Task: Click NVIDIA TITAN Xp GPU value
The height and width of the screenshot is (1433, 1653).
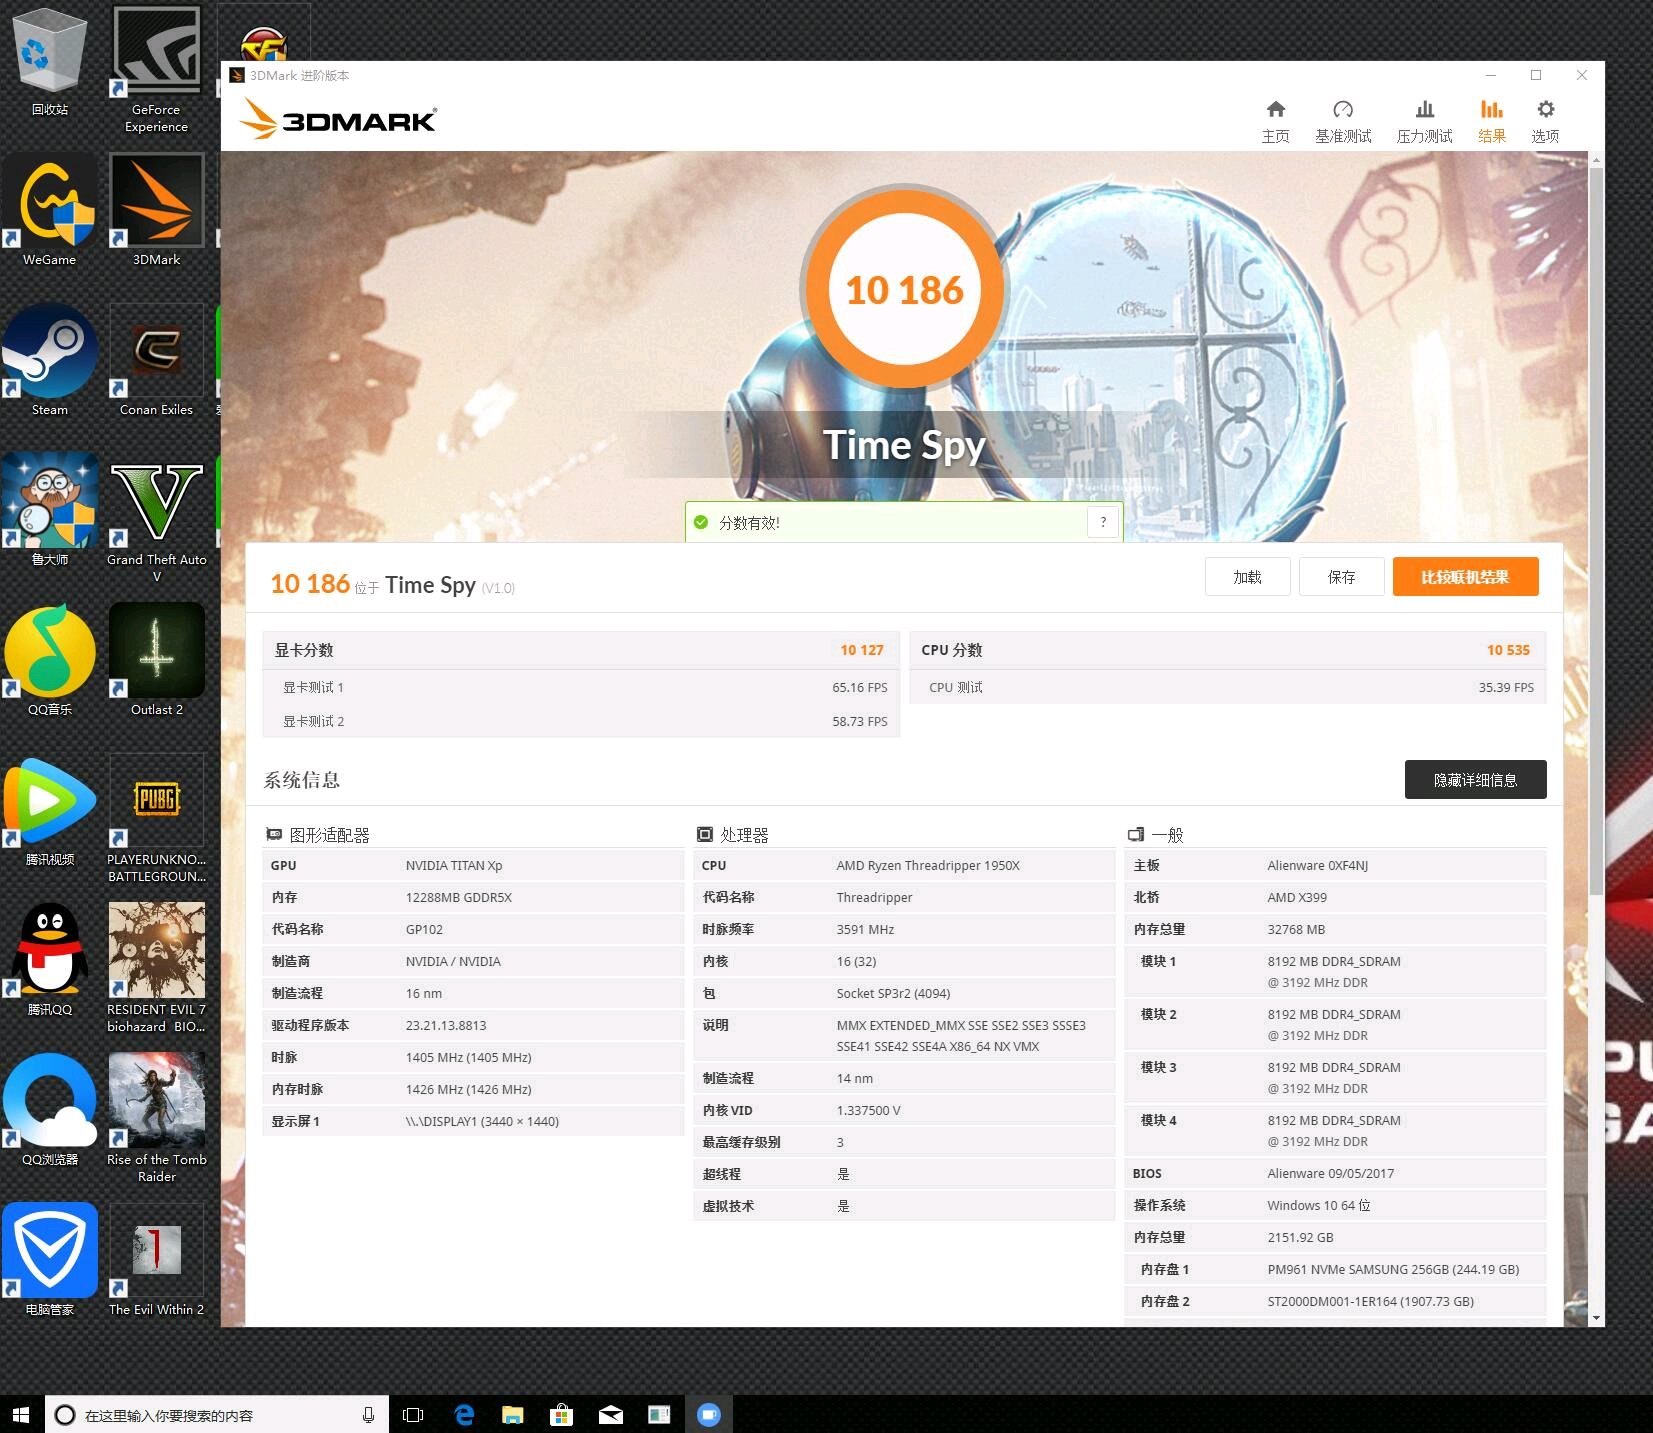Action: [x=454, y=865]
